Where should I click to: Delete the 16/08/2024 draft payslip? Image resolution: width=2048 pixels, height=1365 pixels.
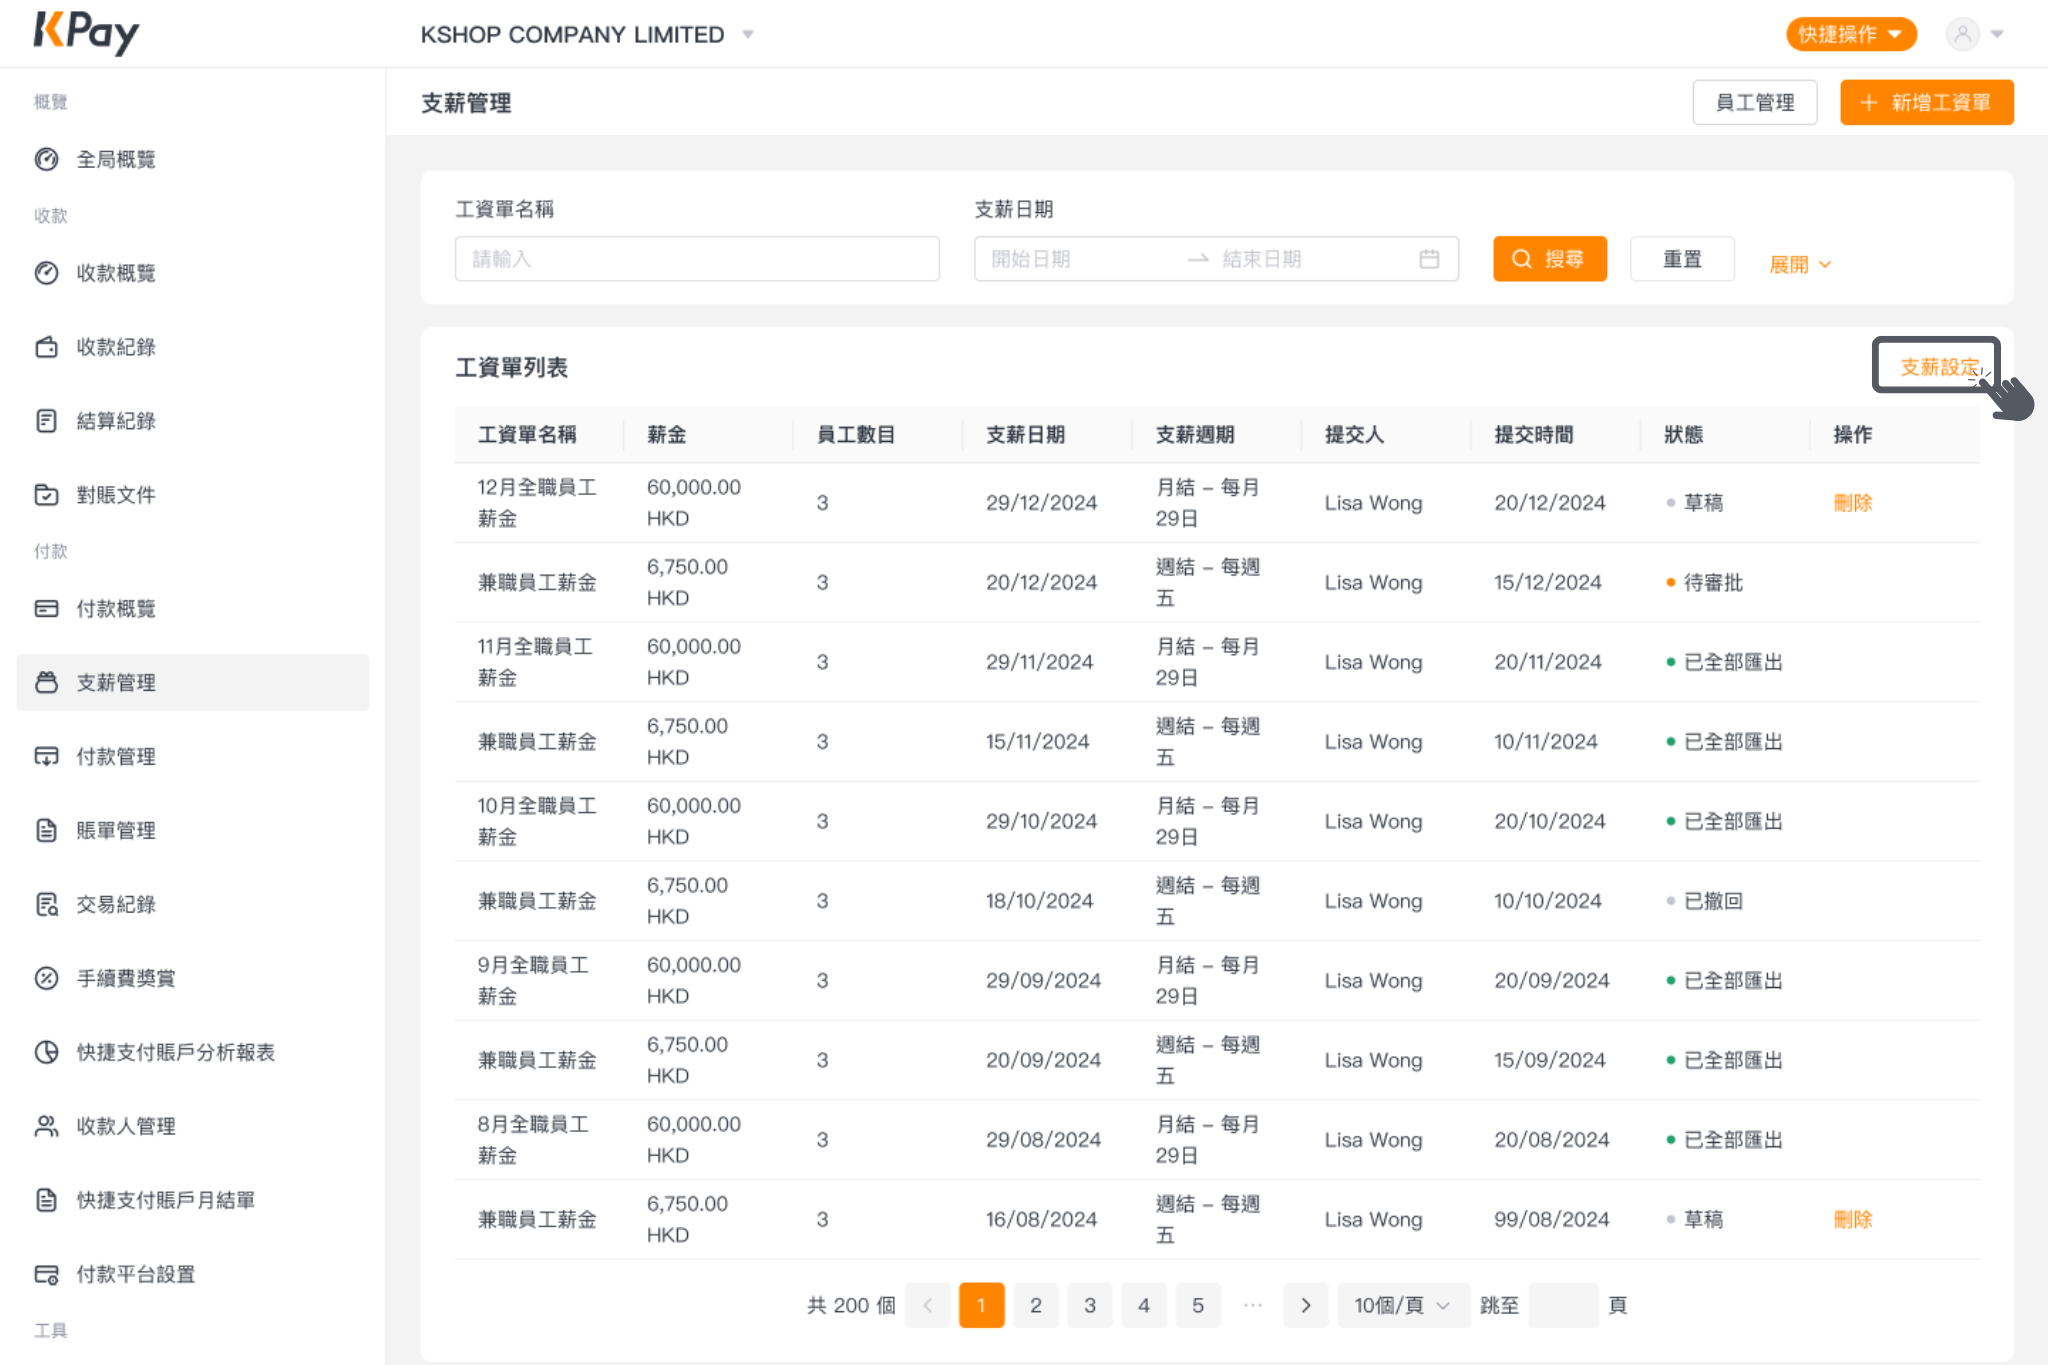coord(1852,1220)
